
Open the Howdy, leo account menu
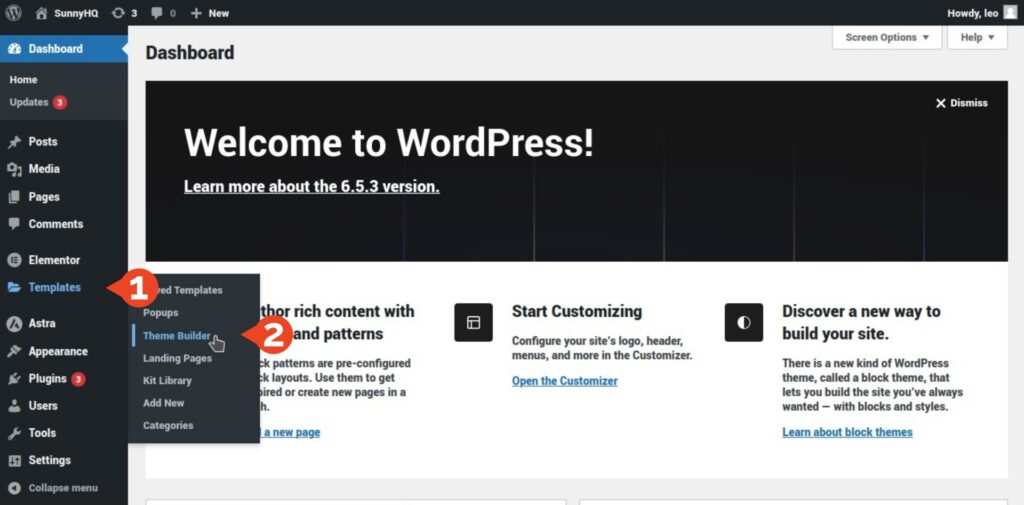coord(982,13)
